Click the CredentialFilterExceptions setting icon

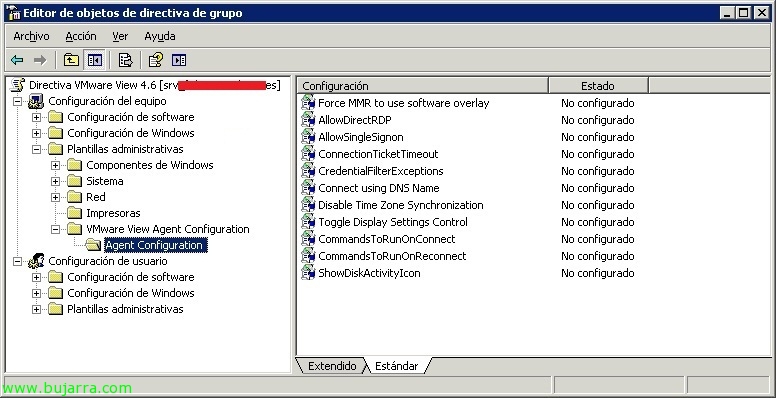click(x=308, y=171)
